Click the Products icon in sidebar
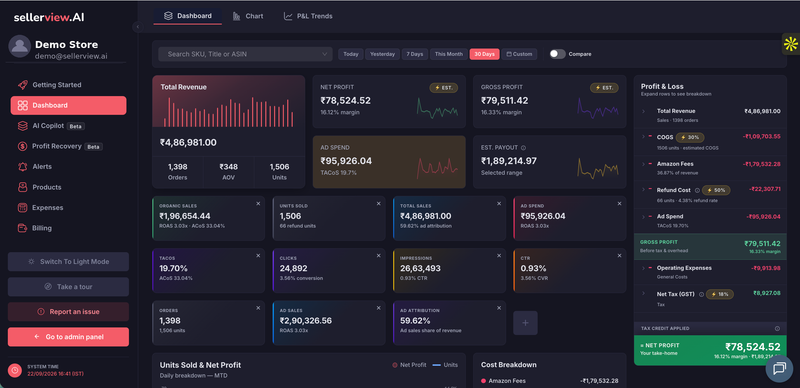 pos(22,187)
